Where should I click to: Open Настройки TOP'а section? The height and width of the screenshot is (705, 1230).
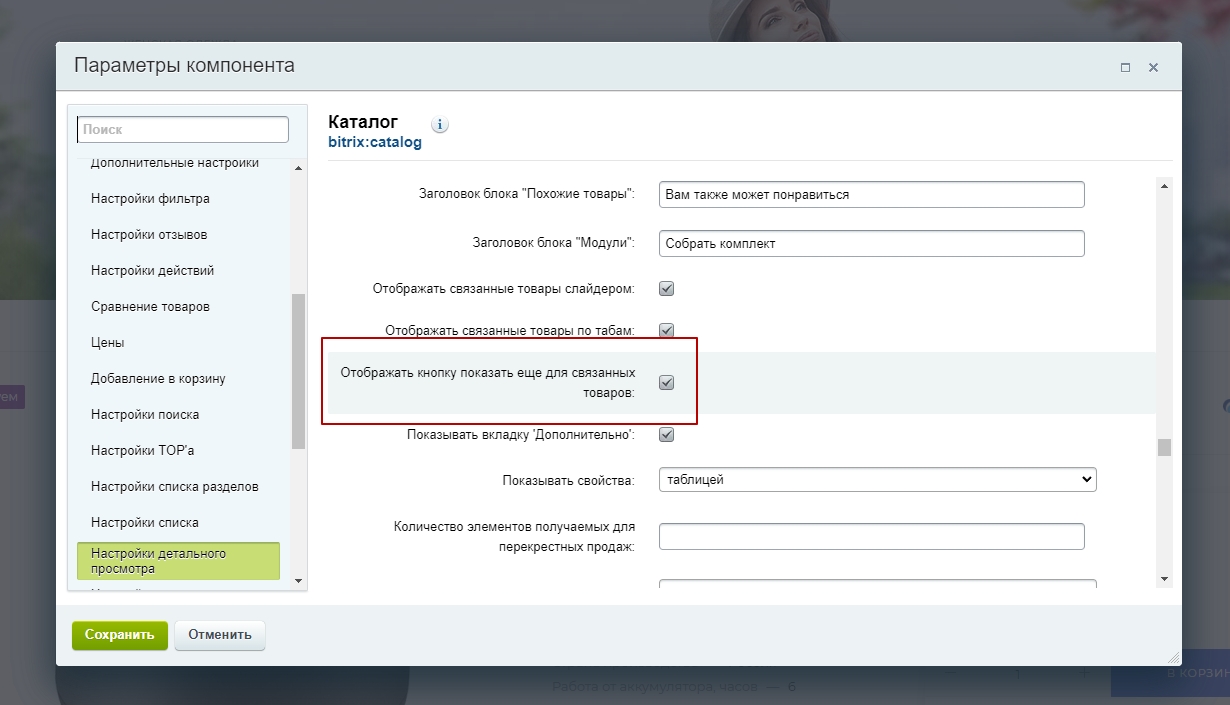[141, 451]
